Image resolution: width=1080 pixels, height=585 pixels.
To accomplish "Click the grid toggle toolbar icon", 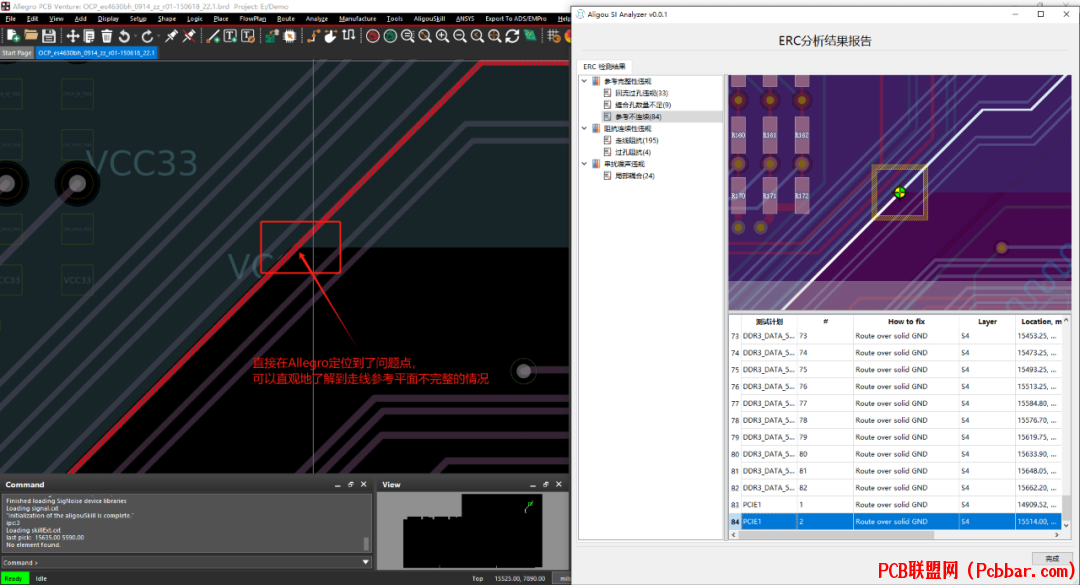I will [554, 36].
